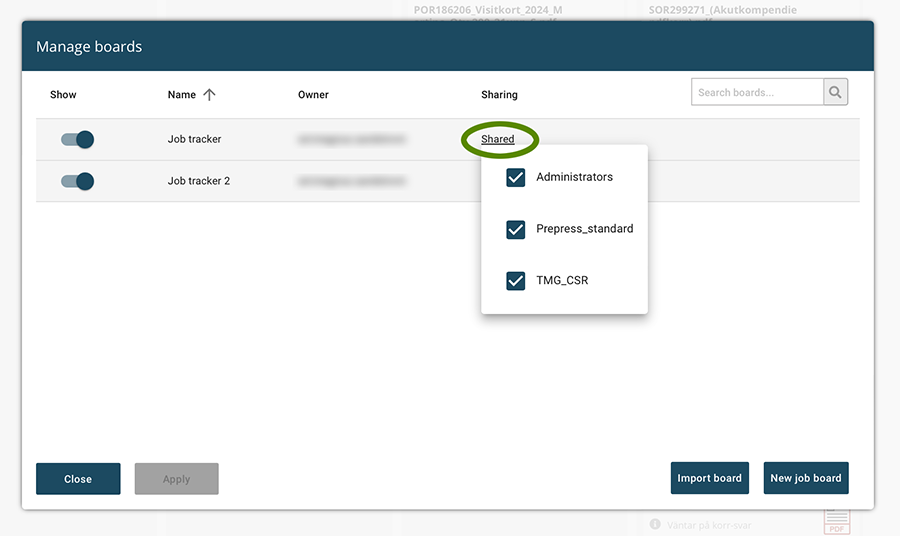Click the magnifier search icon
The image size is (900, 536).
[x=836, y=93]
